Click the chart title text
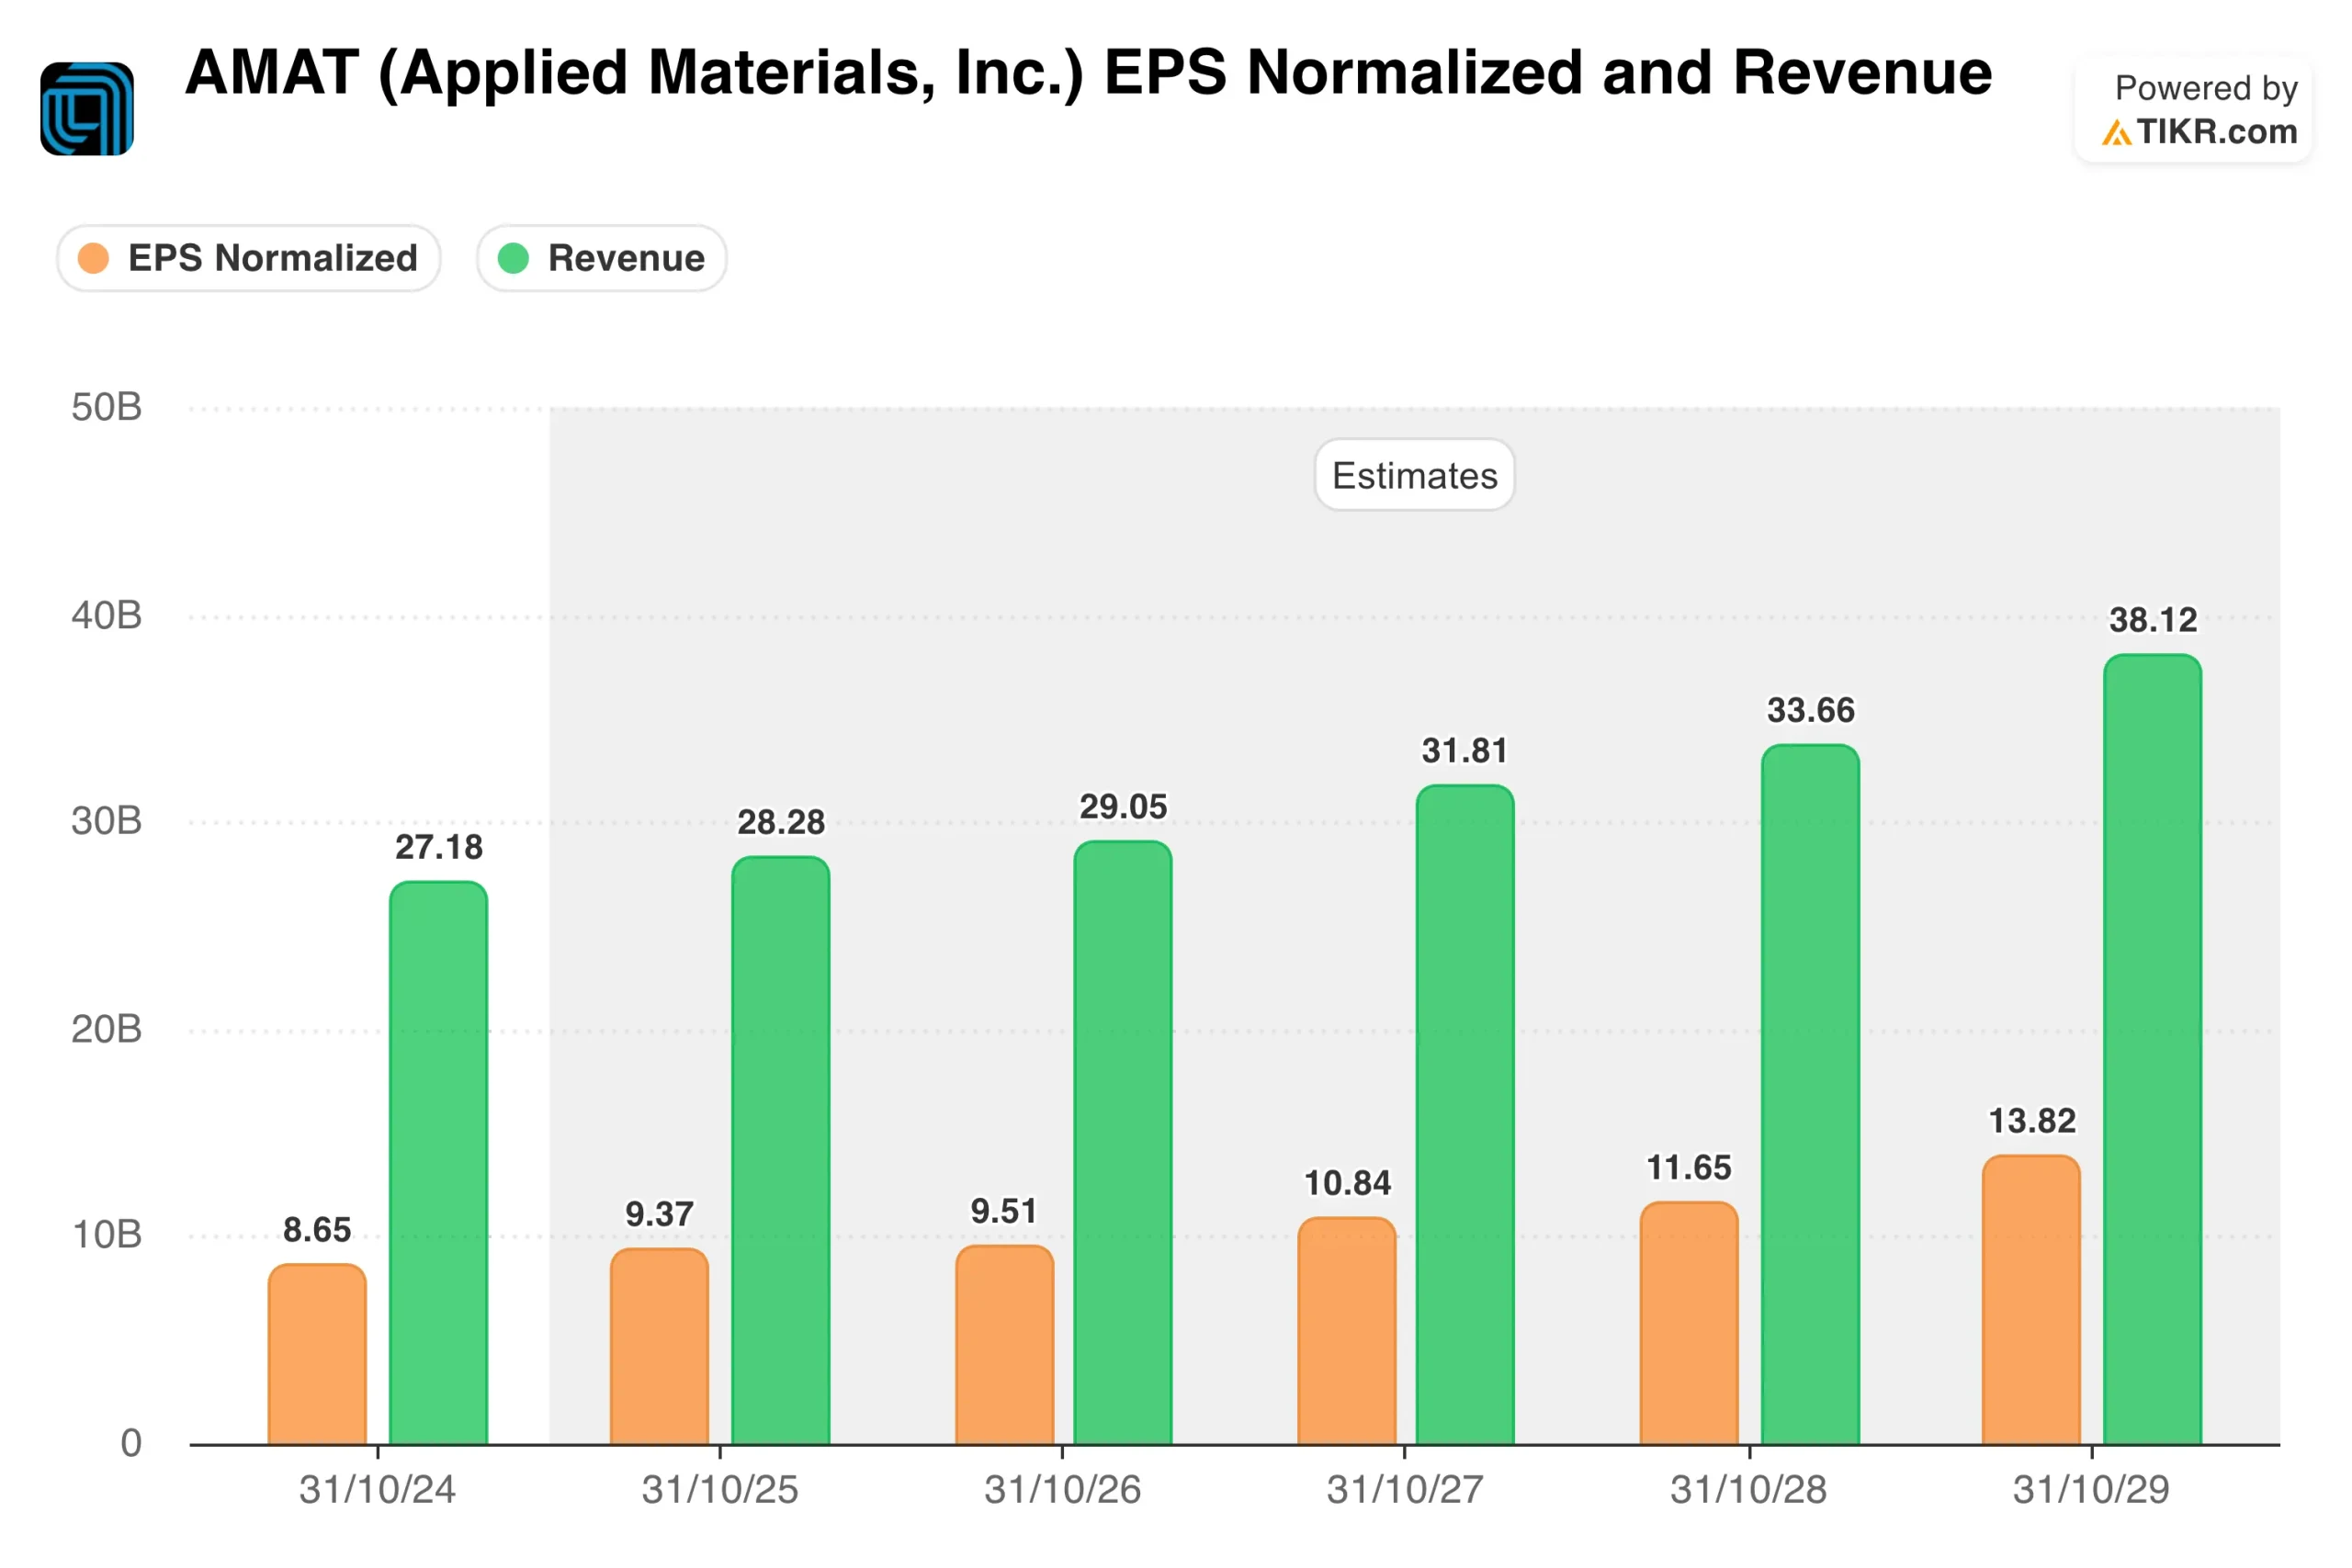Screen dimensions: 2352x1568 coord(1088,73)
